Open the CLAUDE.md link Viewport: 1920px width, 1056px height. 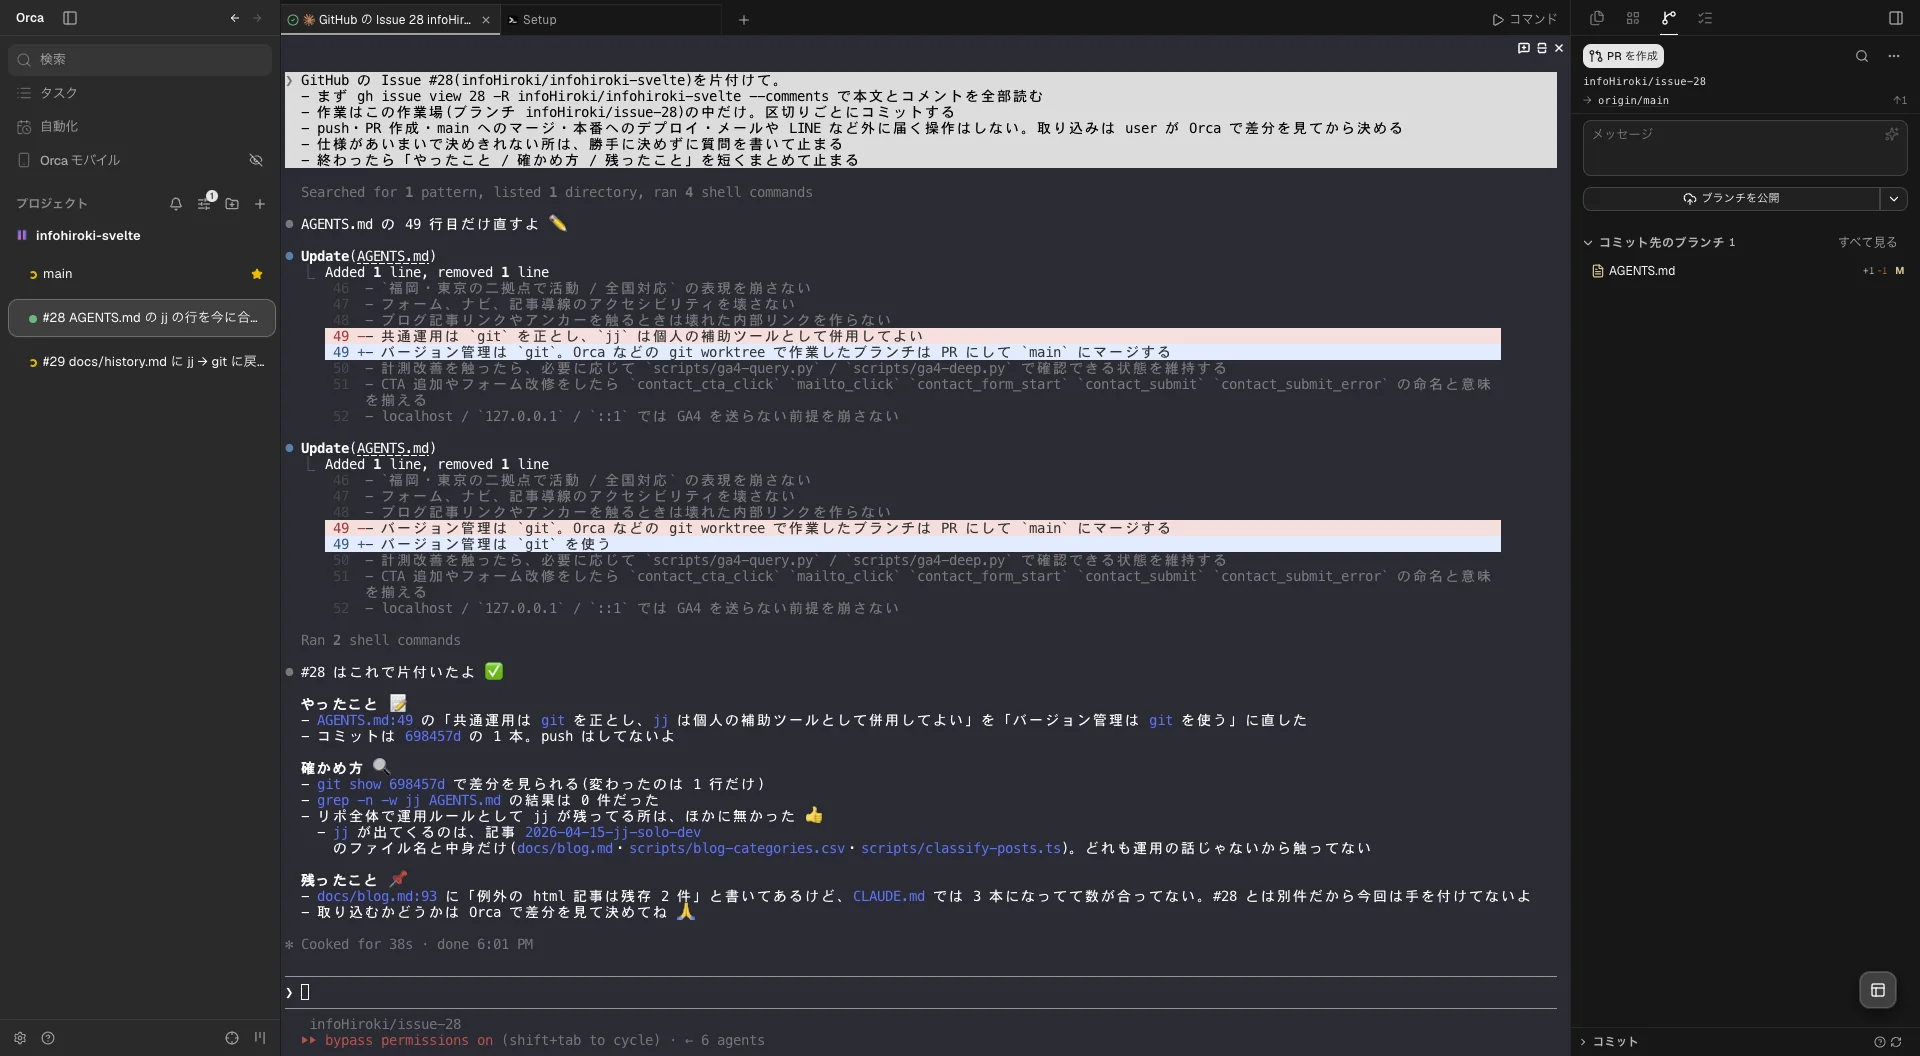pyautogui.click(x=889, y=896)
